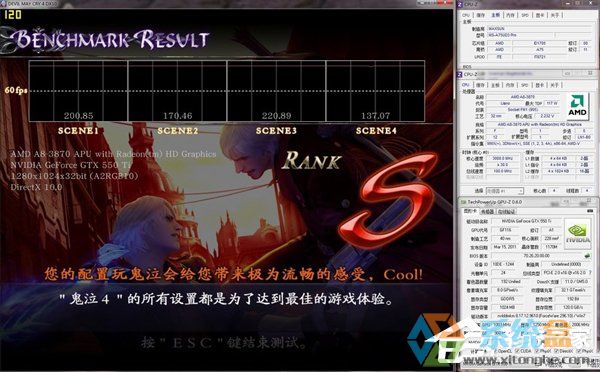Open the validation tab in GPU-Z

[506, 211]
